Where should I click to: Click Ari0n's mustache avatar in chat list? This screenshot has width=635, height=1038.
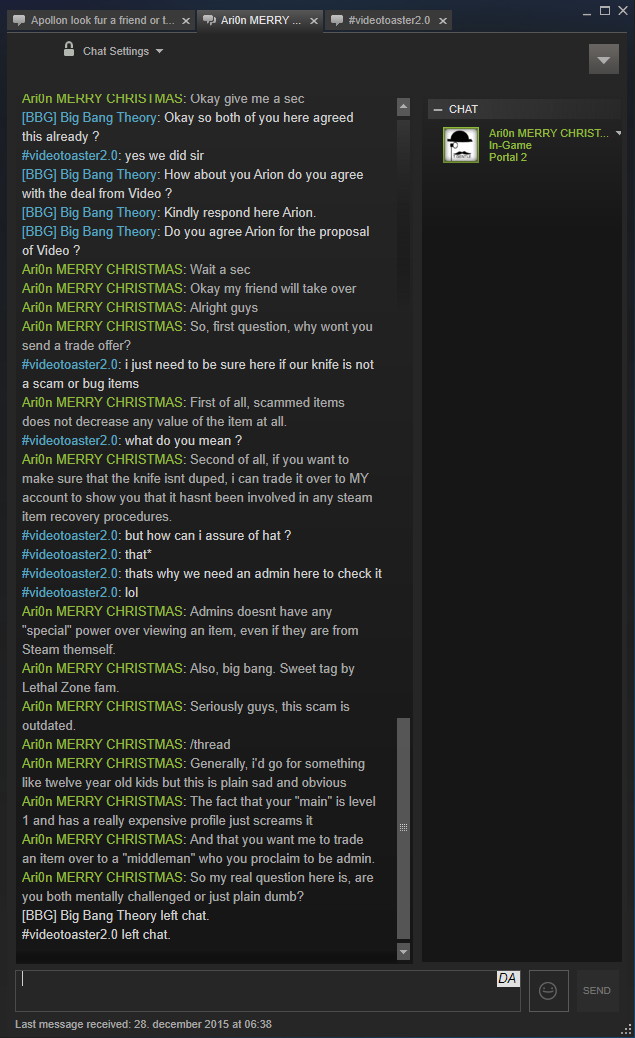[461, 145]
